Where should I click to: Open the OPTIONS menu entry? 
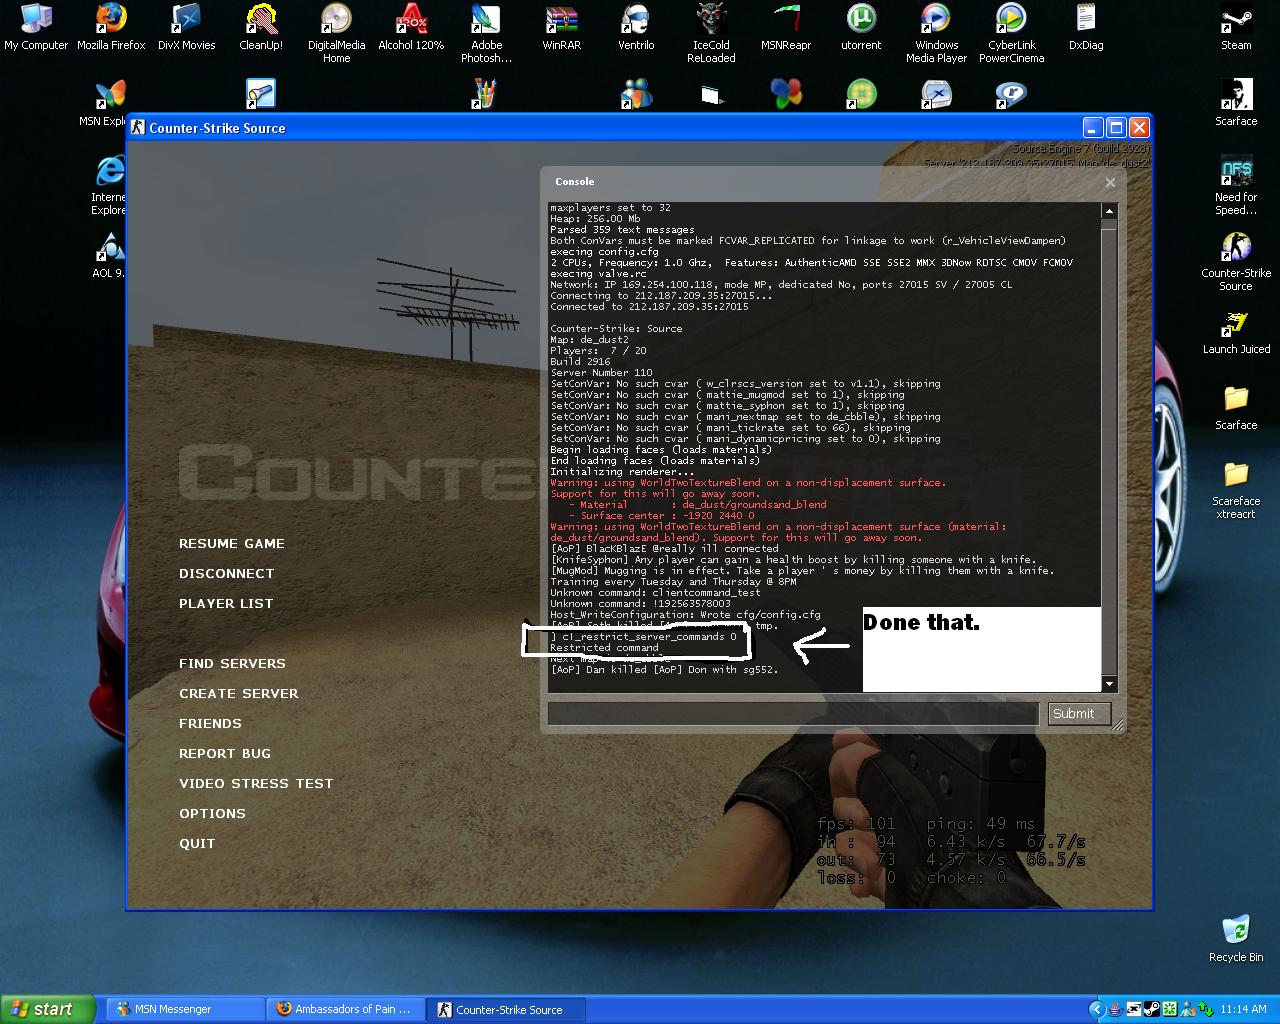click(x=212, y=814)
